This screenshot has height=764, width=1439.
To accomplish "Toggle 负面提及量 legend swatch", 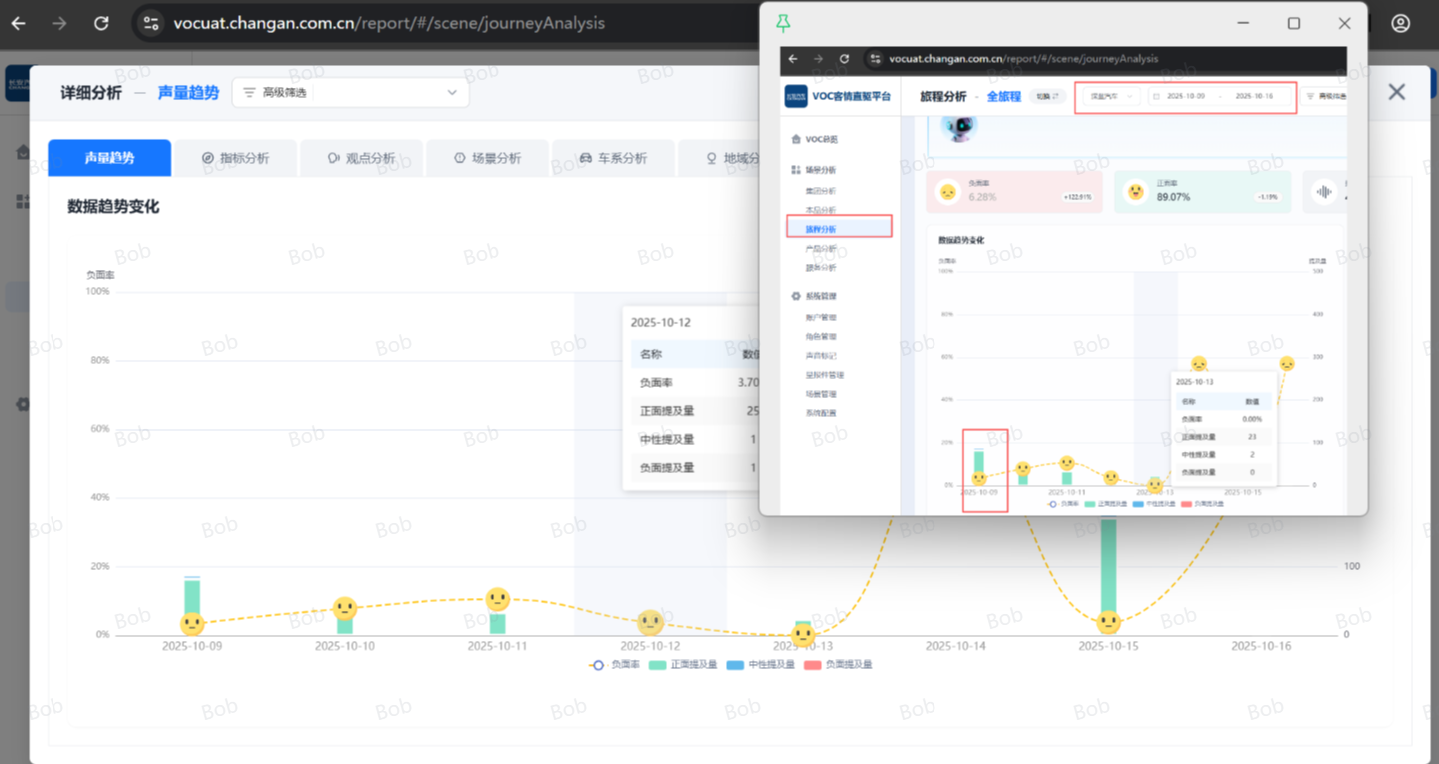I will (812, 665).
